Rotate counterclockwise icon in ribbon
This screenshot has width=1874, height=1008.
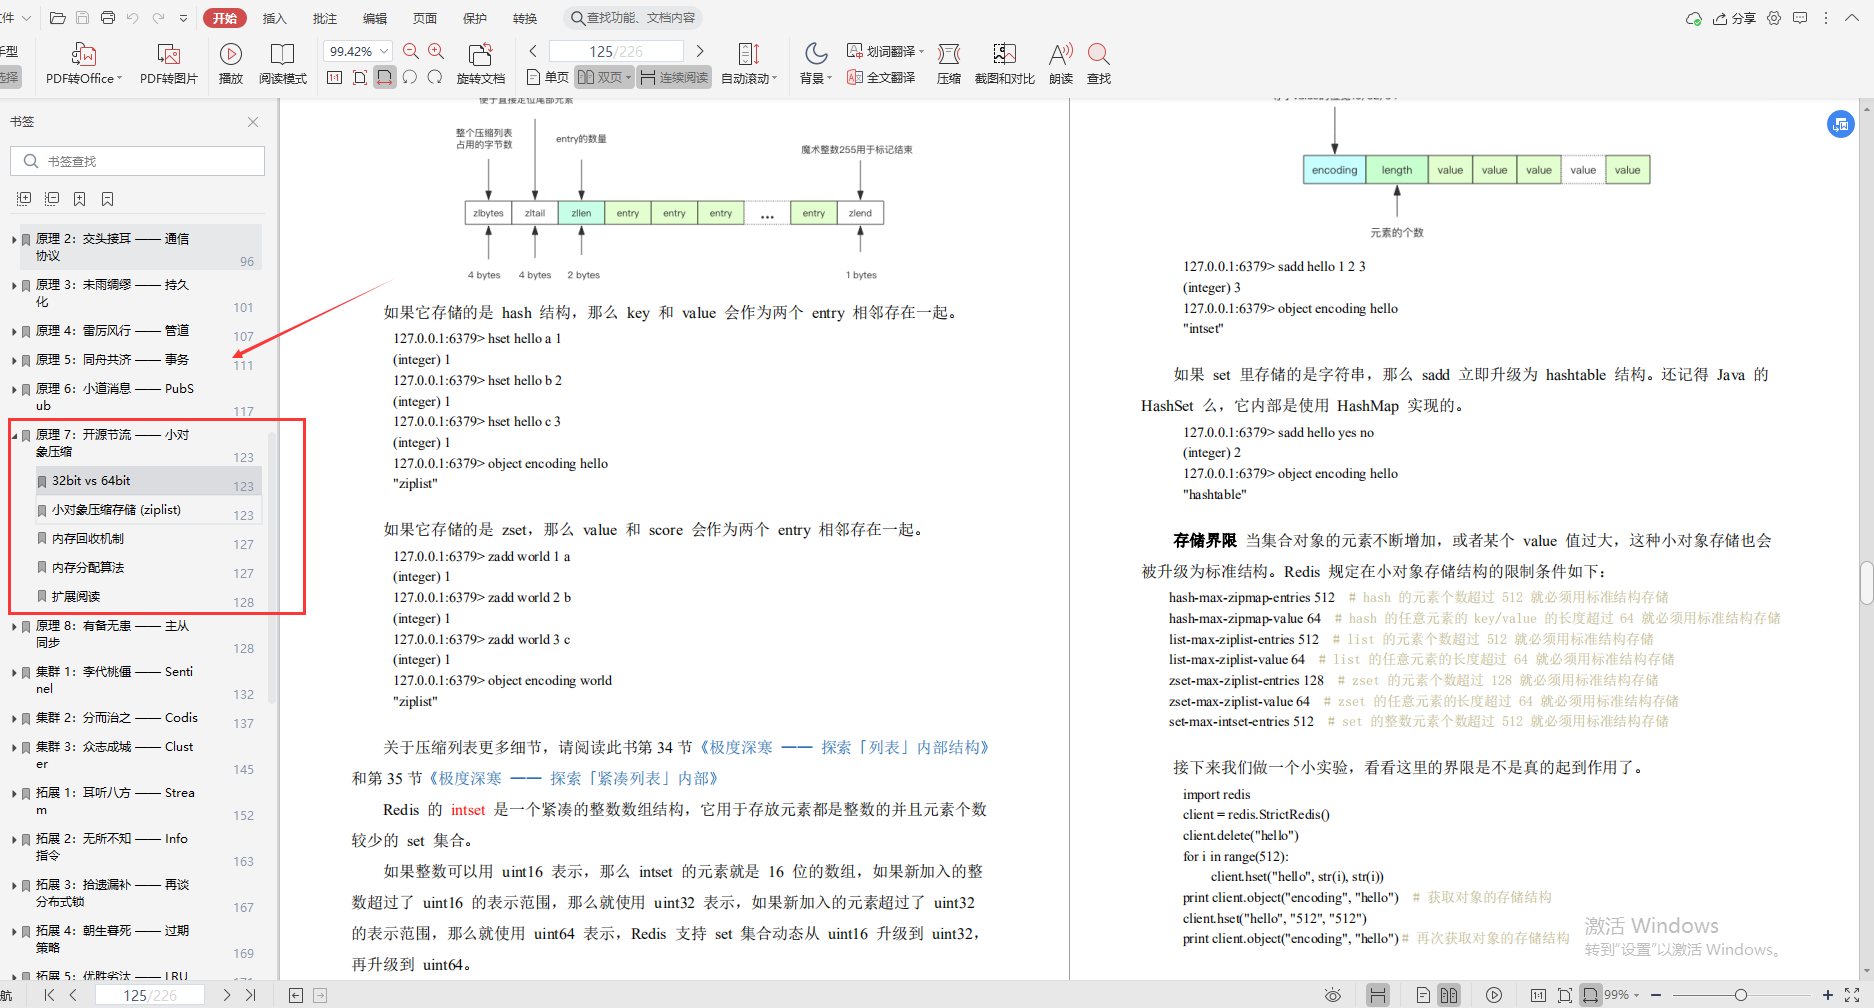point(410,77)
